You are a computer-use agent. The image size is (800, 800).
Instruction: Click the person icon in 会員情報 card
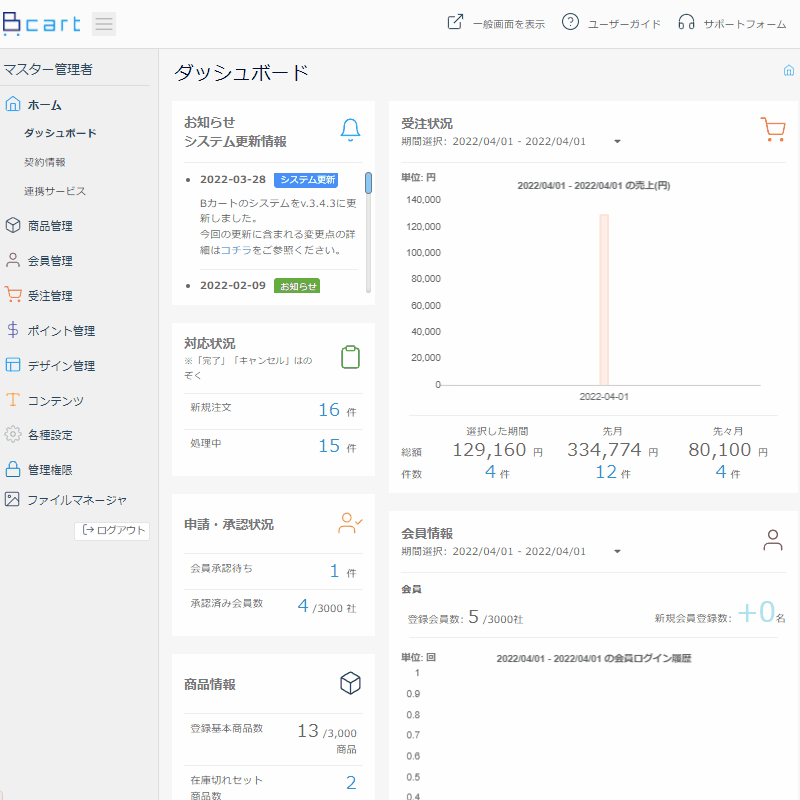[x=773, y=540]
